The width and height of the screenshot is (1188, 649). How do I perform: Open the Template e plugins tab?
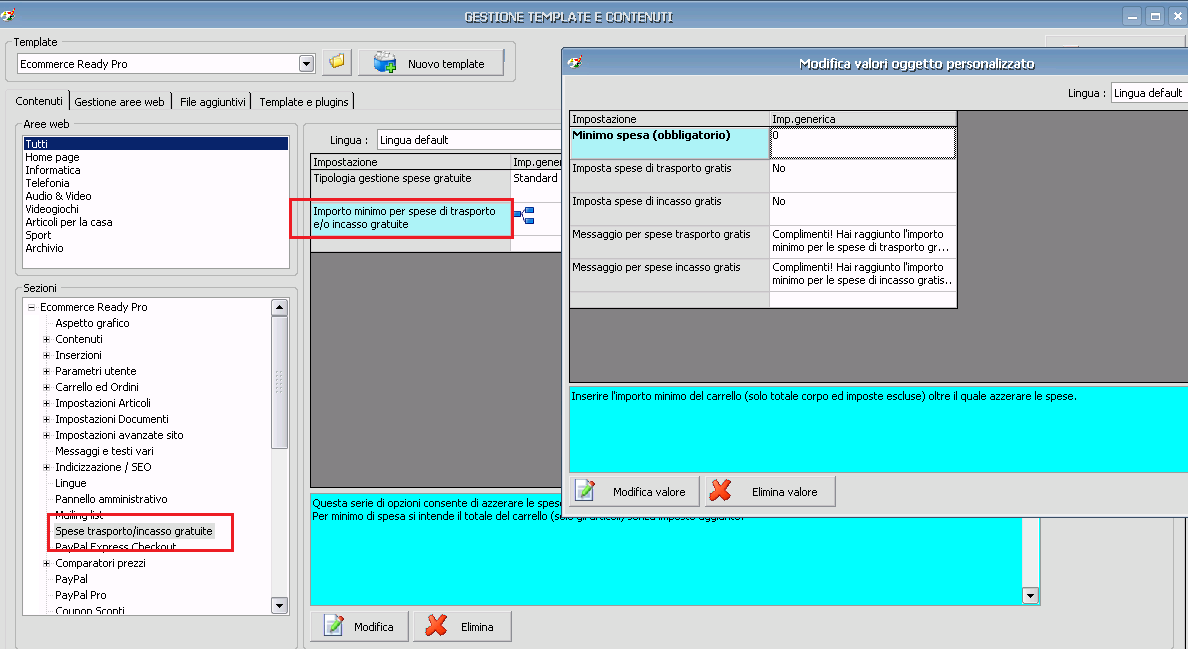tap(304, 101)
